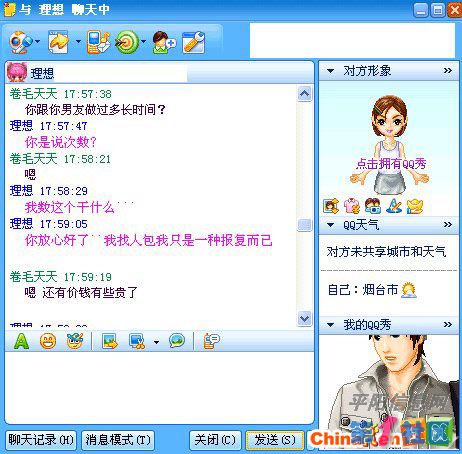Click the QQ show blue figure icon
The width and height of the screenshot is (462, 454).
coord(394,206)
